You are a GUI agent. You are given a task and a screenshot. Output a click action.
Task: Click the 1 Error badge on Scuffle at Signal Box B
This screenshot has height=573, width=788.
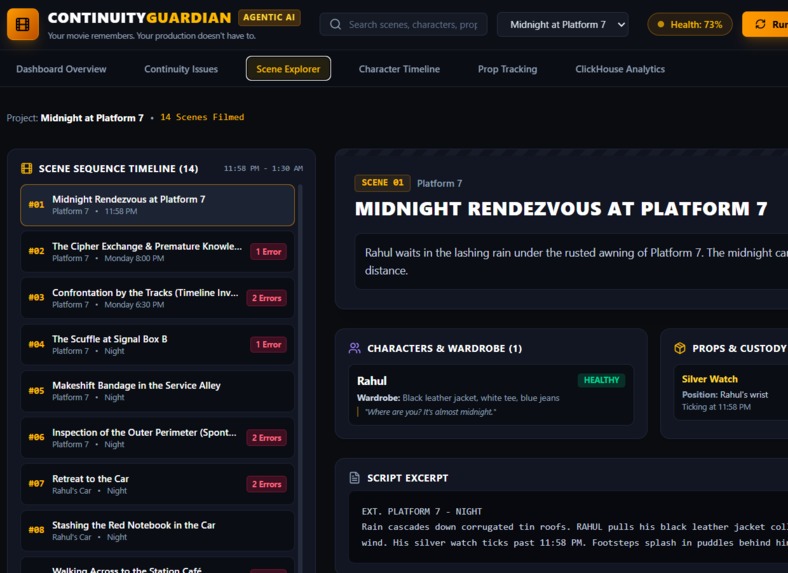coord(268,344)
